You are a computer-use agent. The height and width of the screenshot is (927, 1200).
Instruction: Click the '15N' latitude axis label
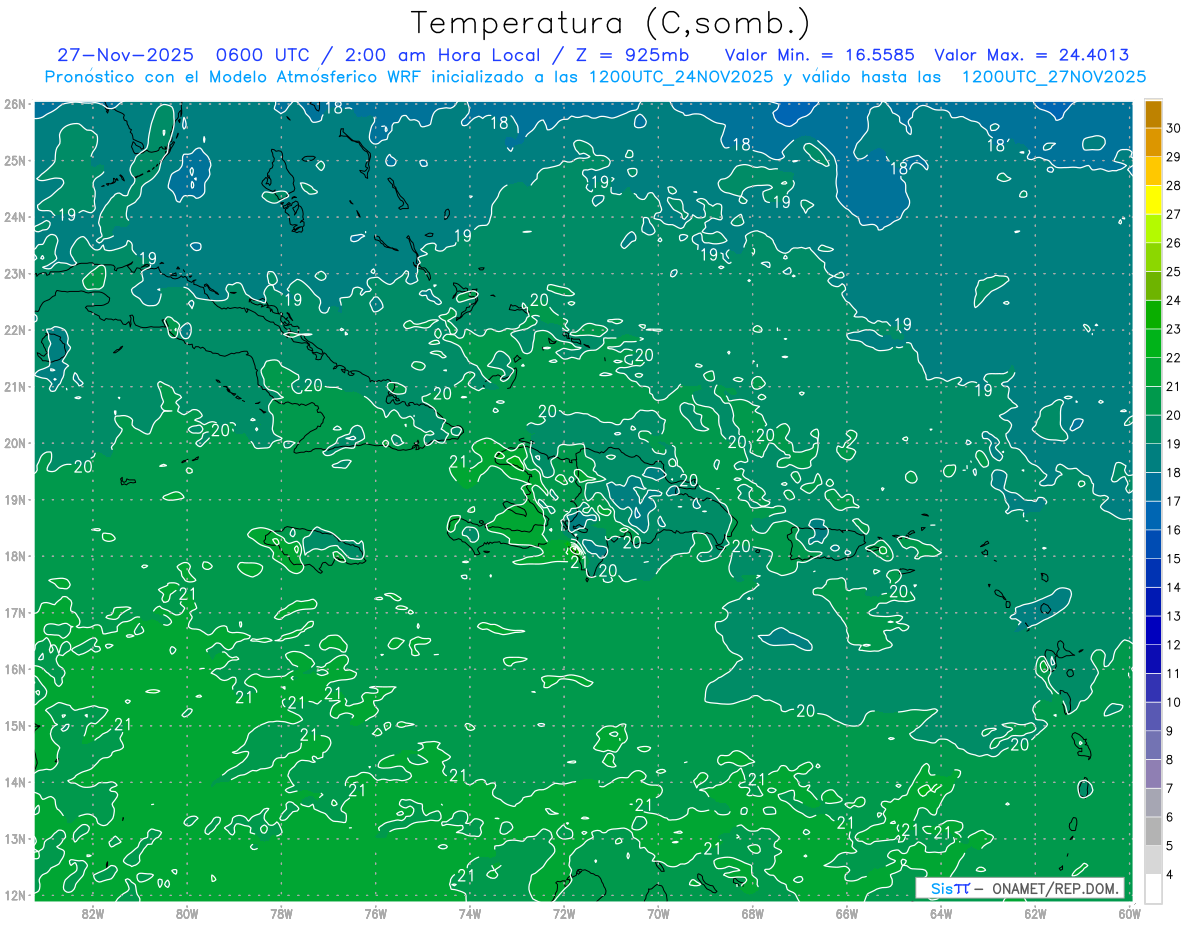point(15,725)
